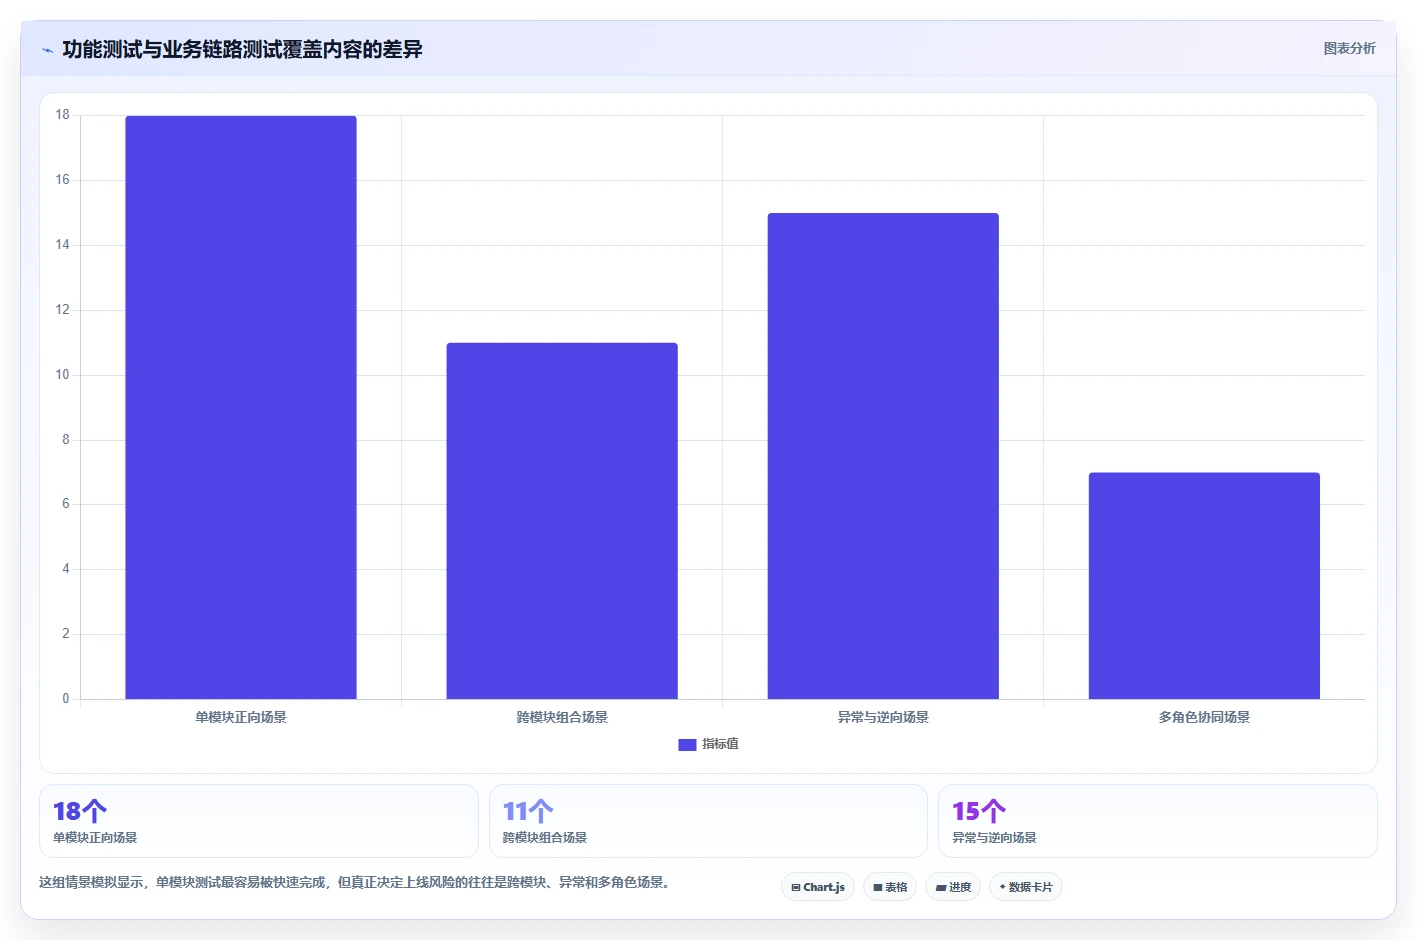Click the title 功能测试与业务链路测试覆盖内容的差异

click(x=242, y=49)
